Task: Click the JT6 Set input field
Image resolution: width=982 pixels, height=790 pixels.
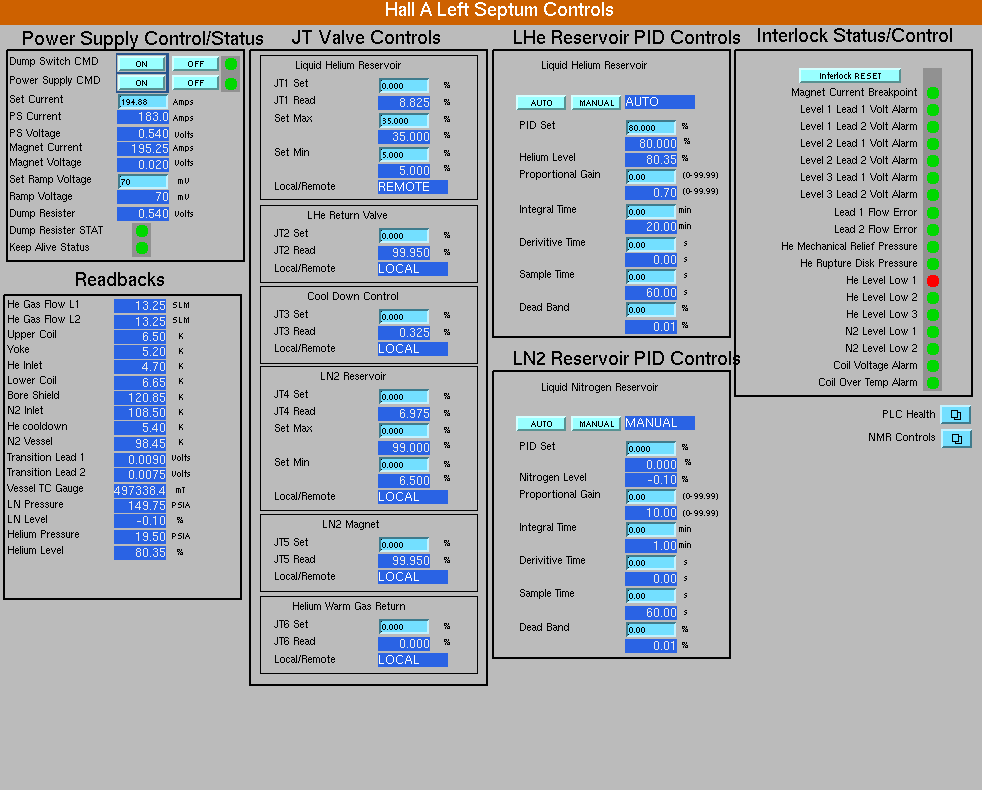Action: (404, 626)
